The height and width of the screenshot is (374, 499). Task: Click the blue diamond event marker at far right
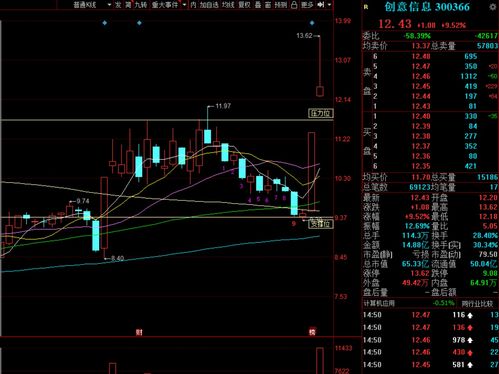(312, 23)
